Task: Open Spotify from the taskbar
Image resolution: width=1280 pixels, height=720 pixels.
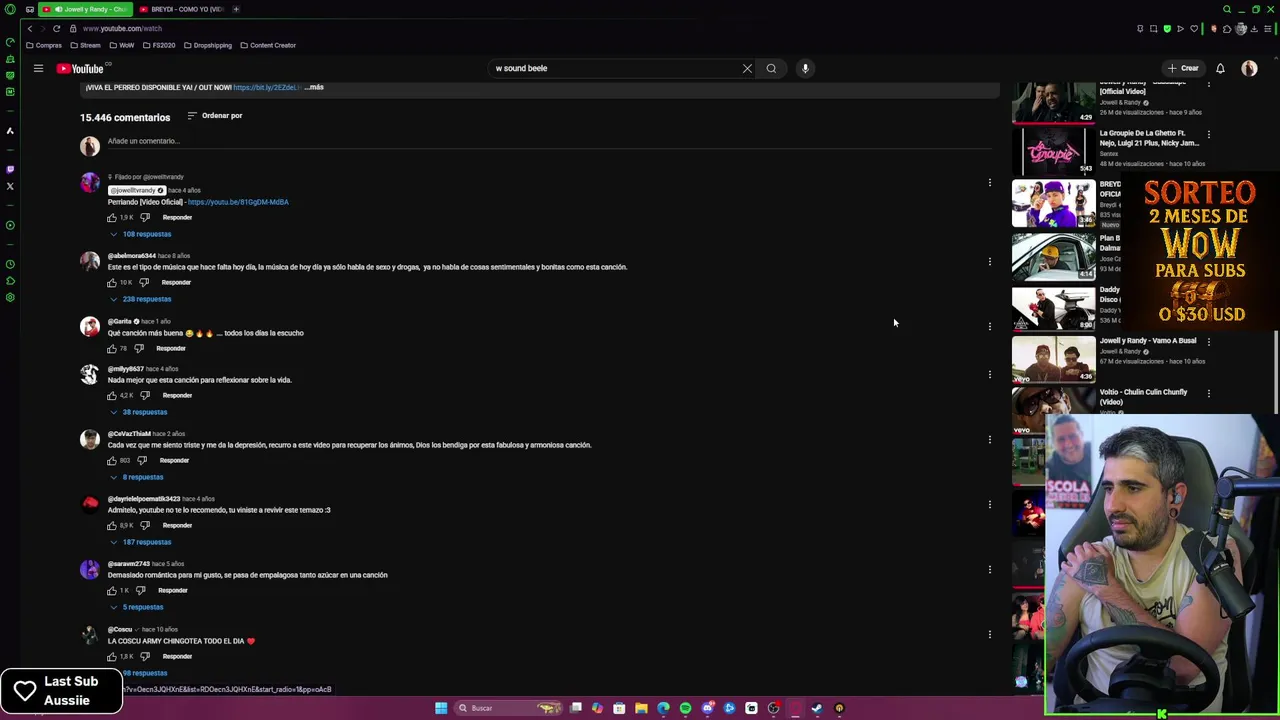Action: click(685, 708)
